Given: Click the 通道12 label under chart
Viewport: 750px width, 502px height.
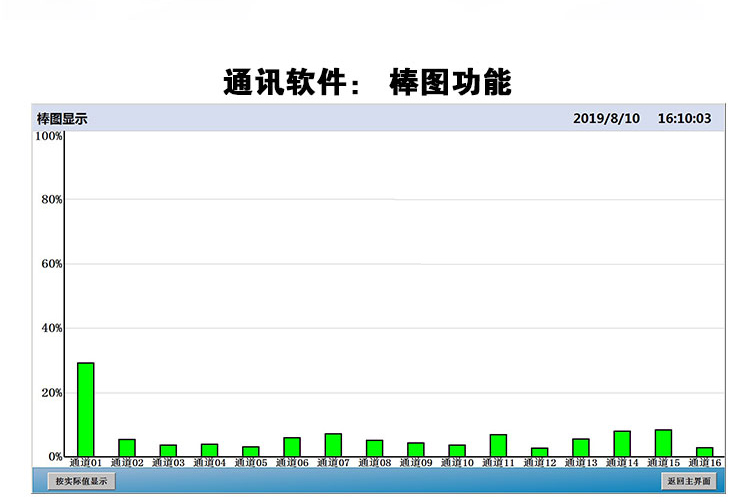Looking at the screenshot, I should 539,463.
